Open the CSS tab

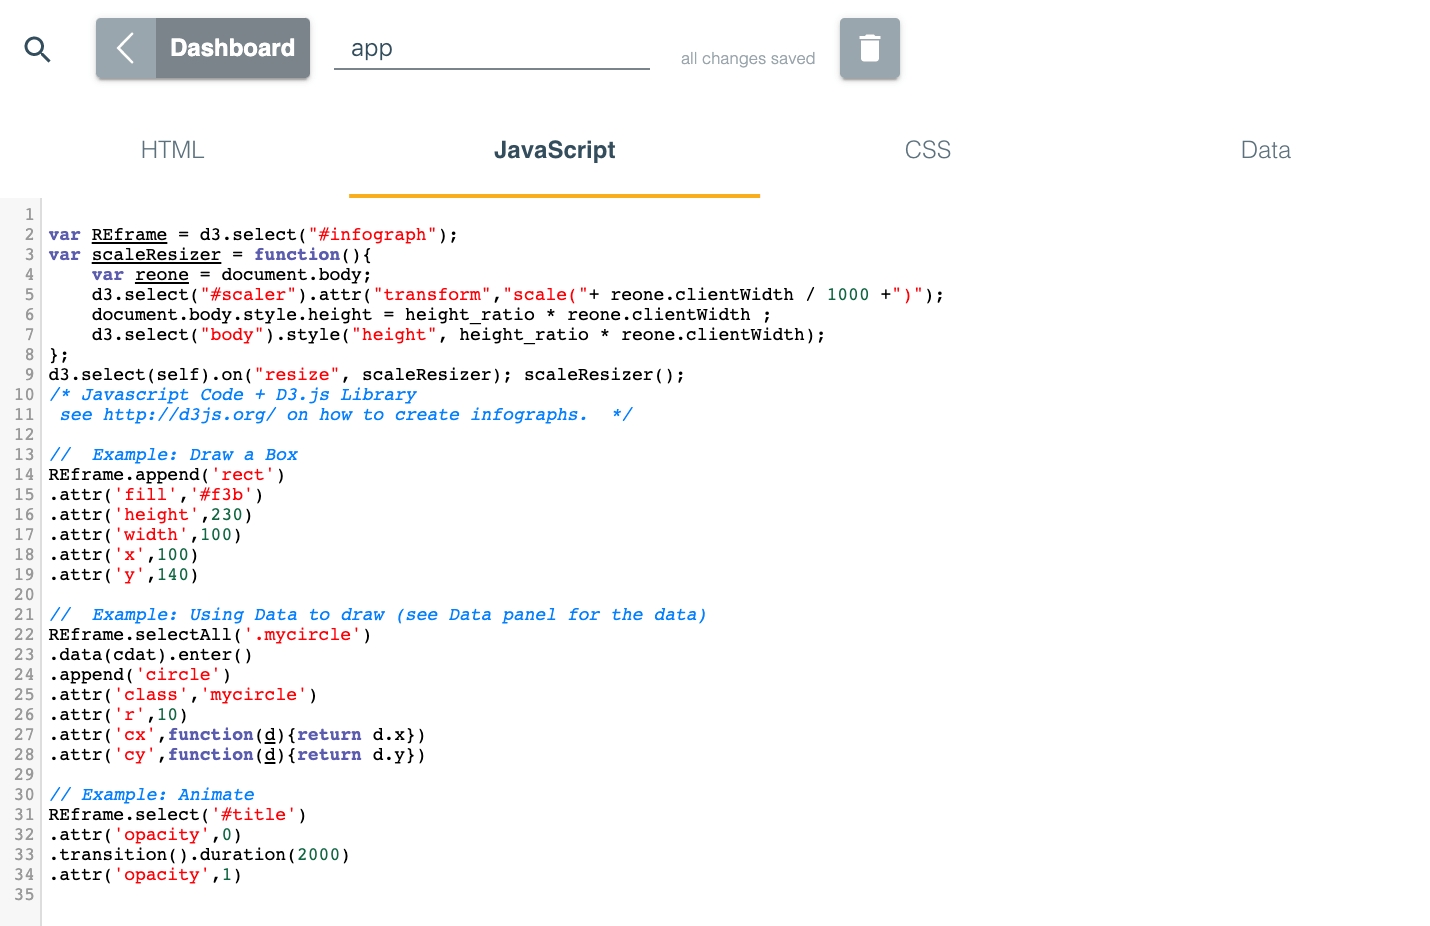click(x=927, y=150)
